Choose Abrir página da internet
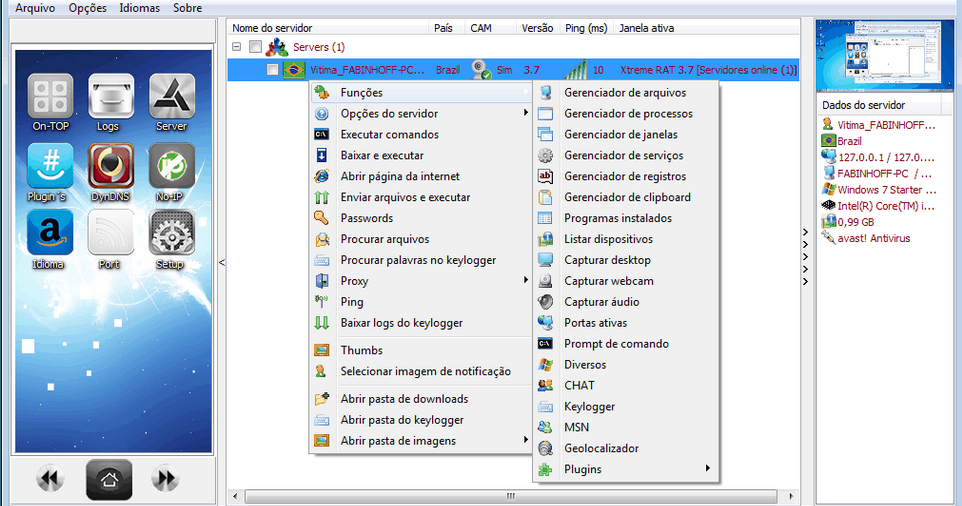This screenshot has width=962, height=506. [x=421, y=176]
